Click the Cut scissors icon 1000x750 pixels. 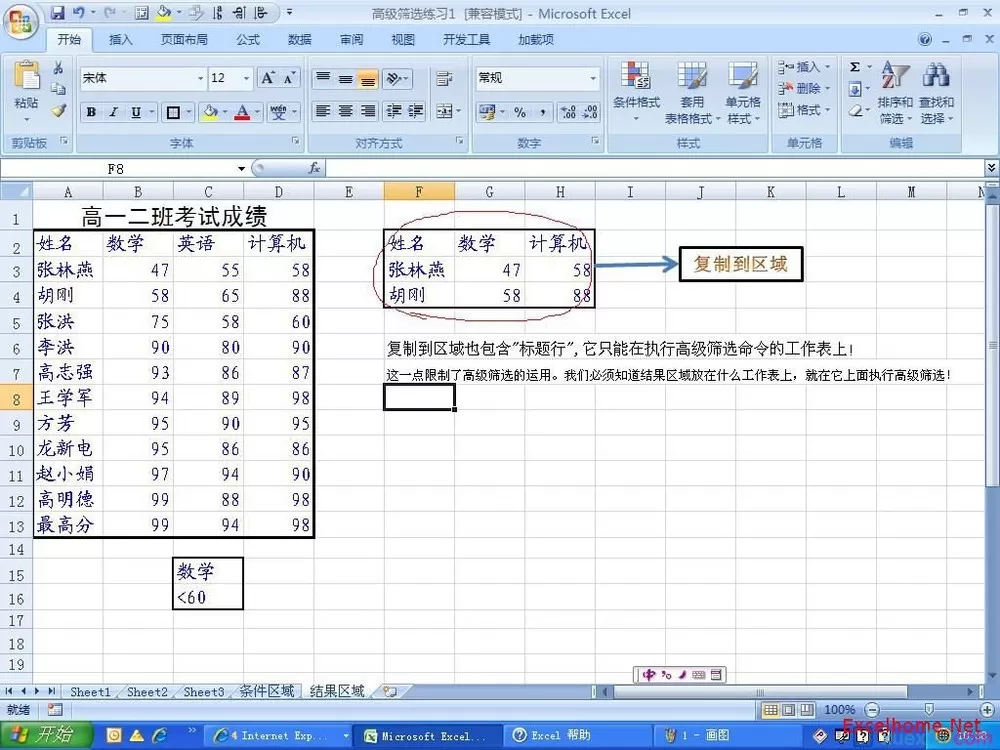click(x=58, y=67)
